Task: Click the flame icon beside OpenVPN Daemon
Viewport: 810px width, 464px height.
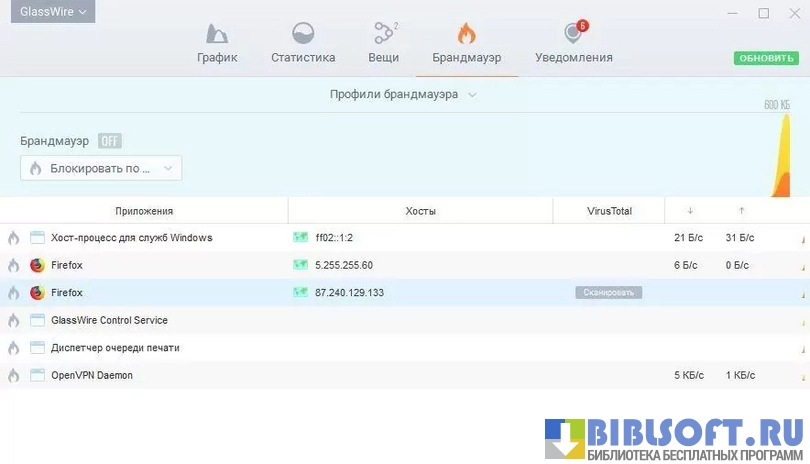Action: point(13,376)
